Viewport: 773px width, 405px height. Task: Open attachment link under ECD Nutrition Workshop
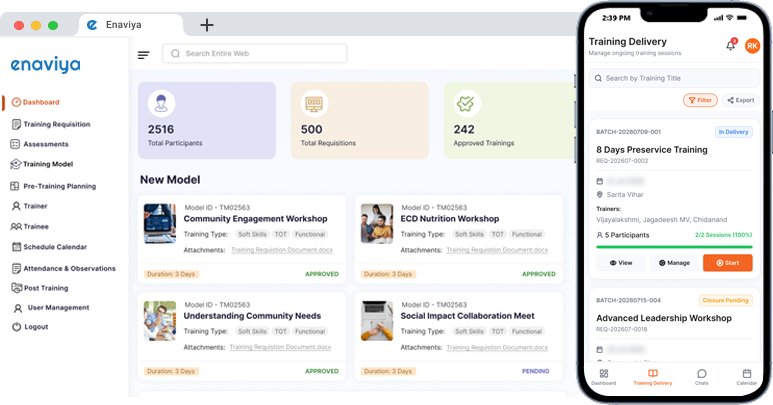pyautogui.click(x=497, y=250)
